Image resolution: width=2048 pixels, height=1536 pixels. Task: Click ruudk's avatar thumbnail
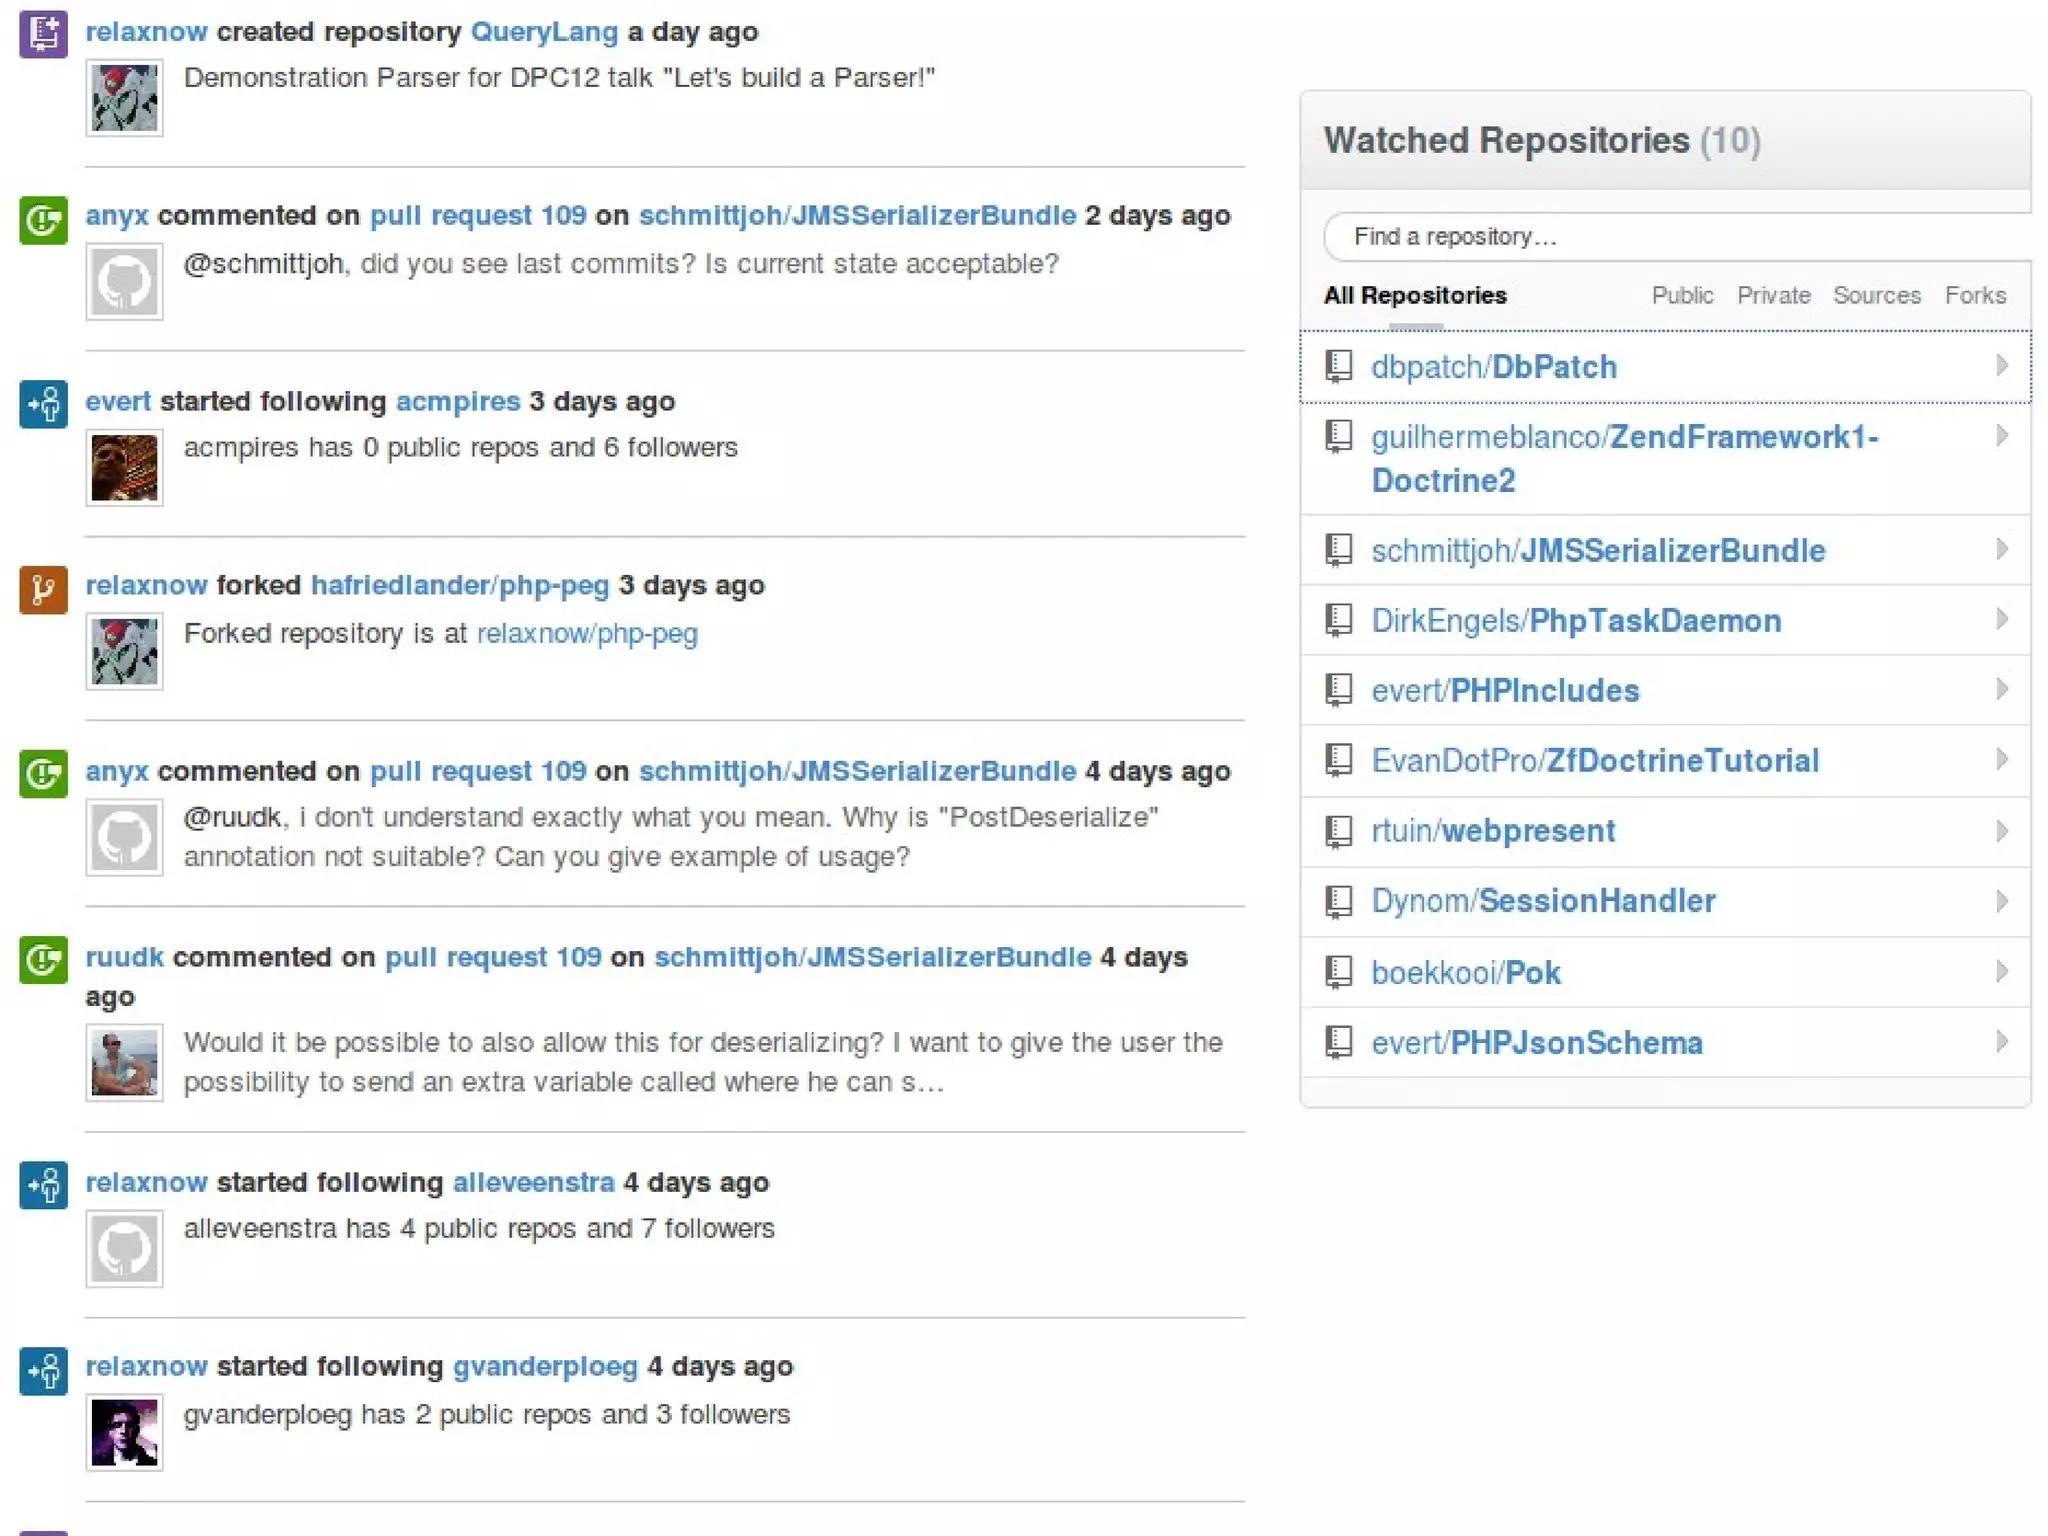point(124,1063)
